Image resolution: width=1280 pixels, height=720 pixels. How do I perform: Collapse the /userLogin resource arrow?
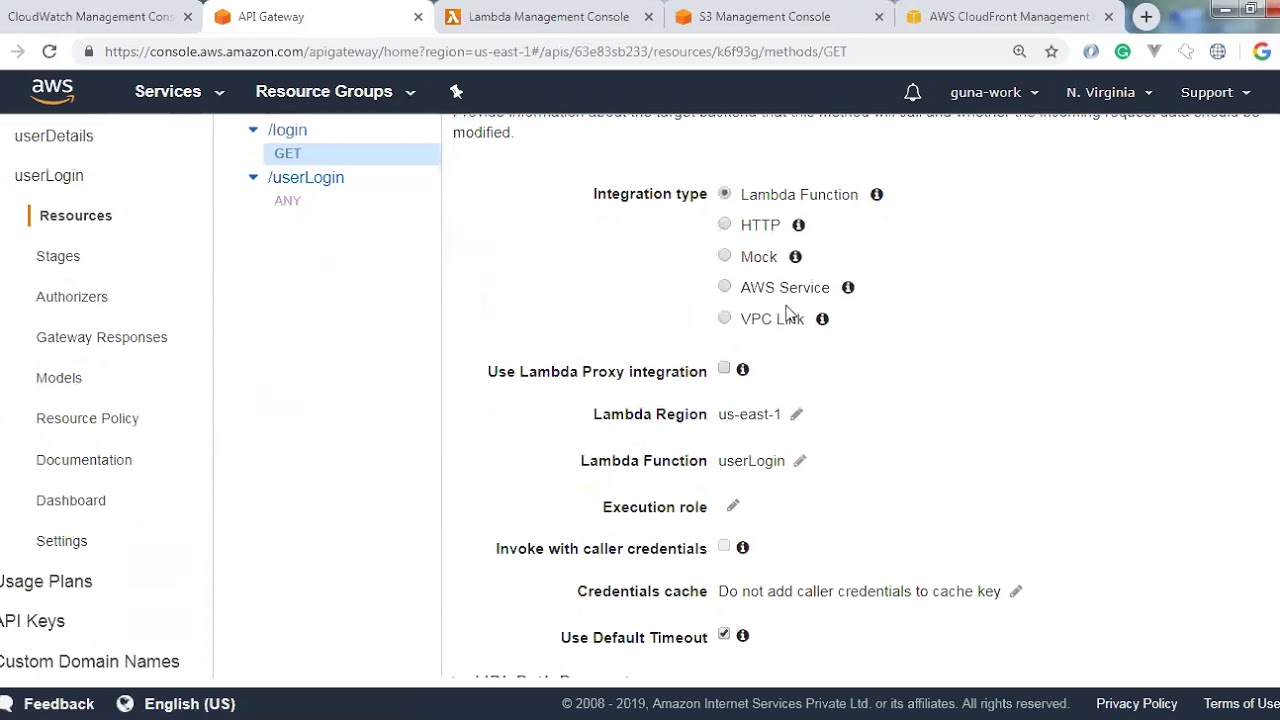coord(253,177)
